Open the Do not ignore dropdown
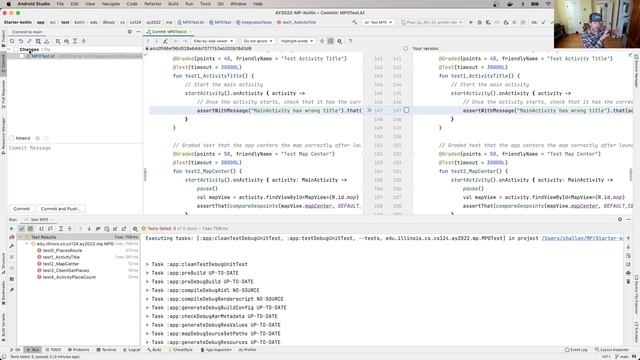 pyautogui.click(x=258, y=41)
